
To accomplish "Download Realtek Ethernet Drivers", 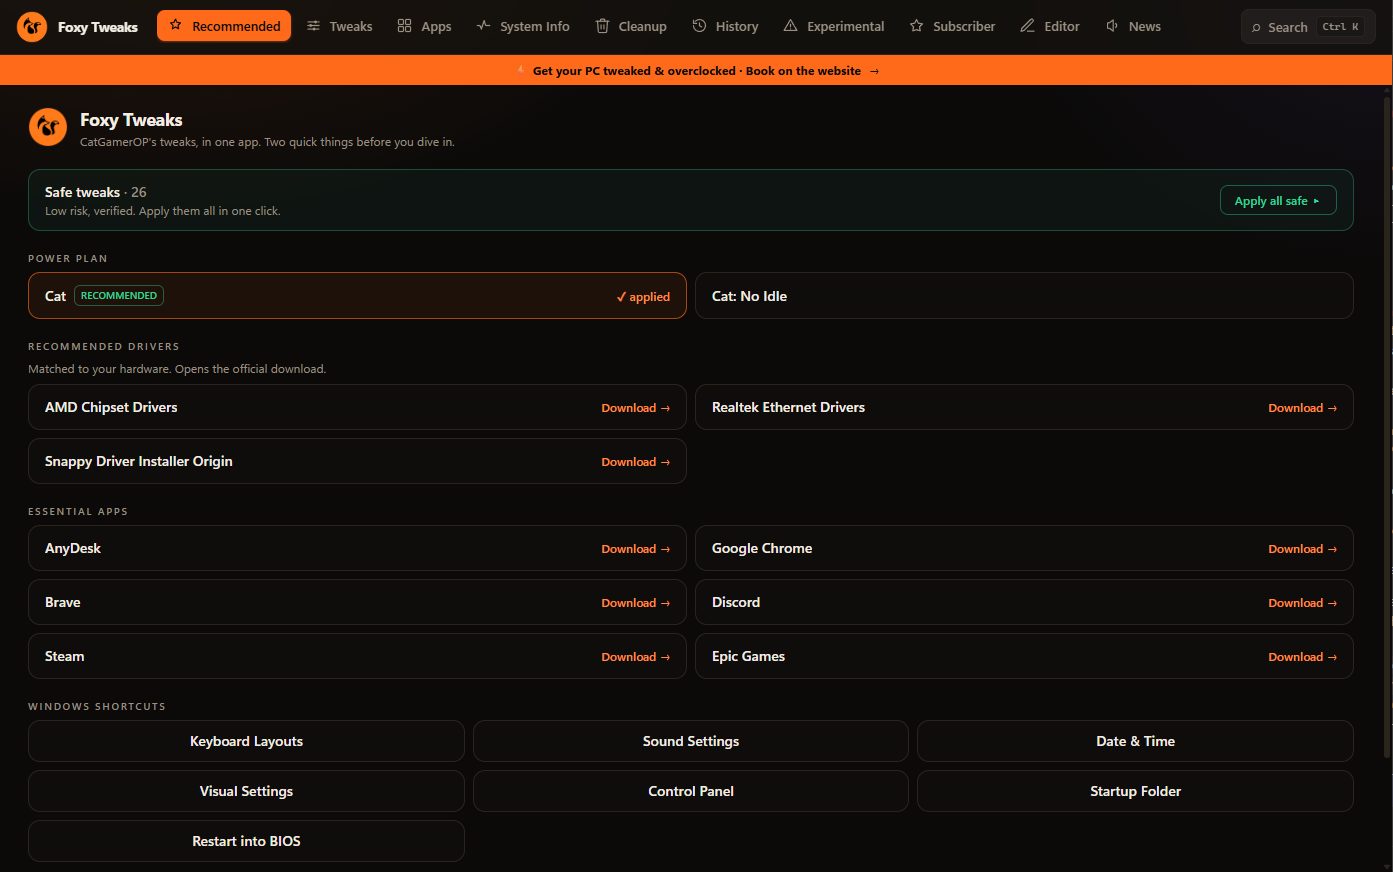I will (1302, 408).
